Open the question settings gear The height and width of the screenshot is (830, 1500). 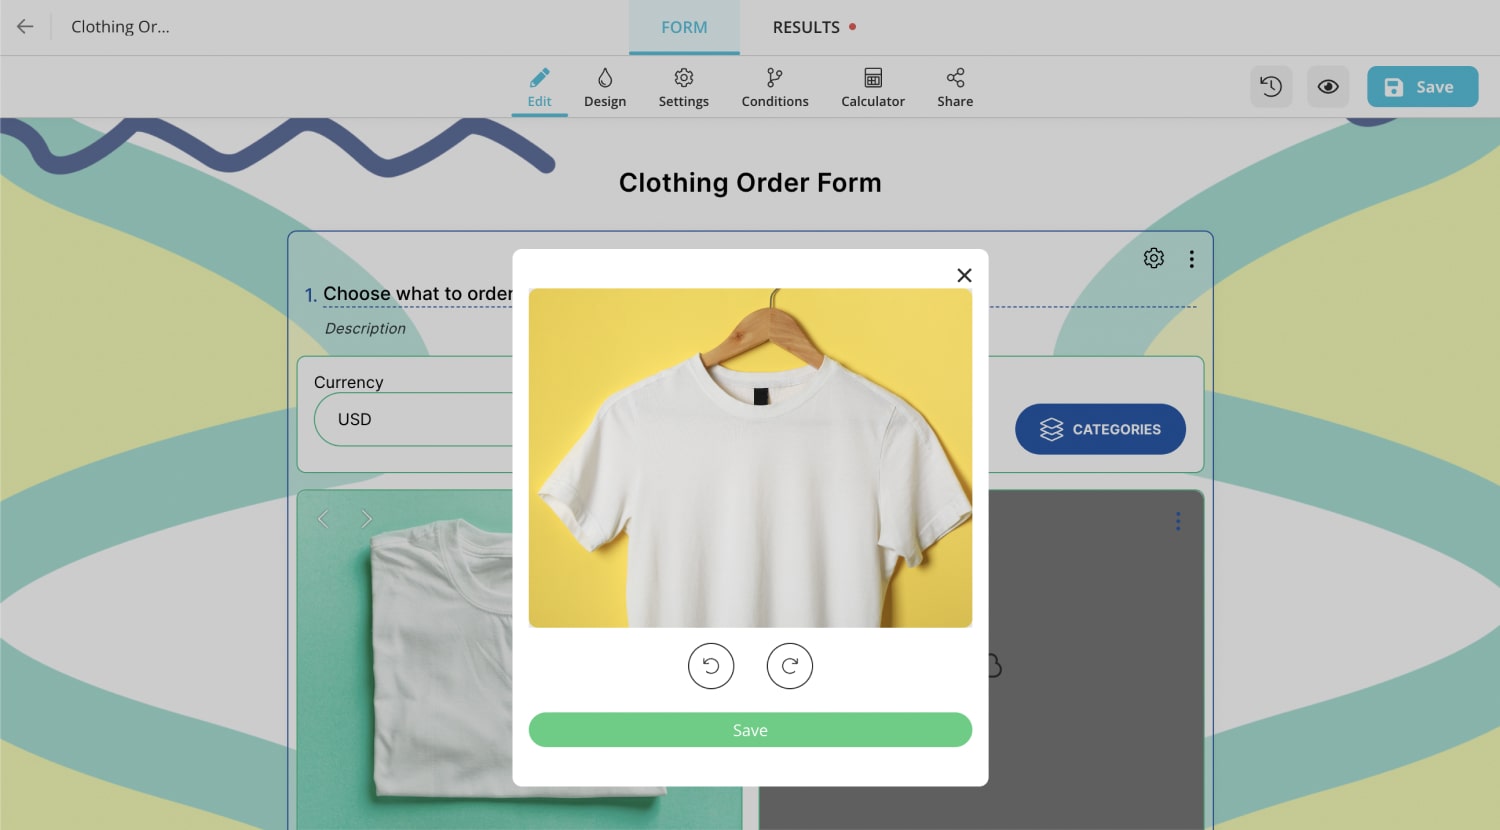[1153, 257]
